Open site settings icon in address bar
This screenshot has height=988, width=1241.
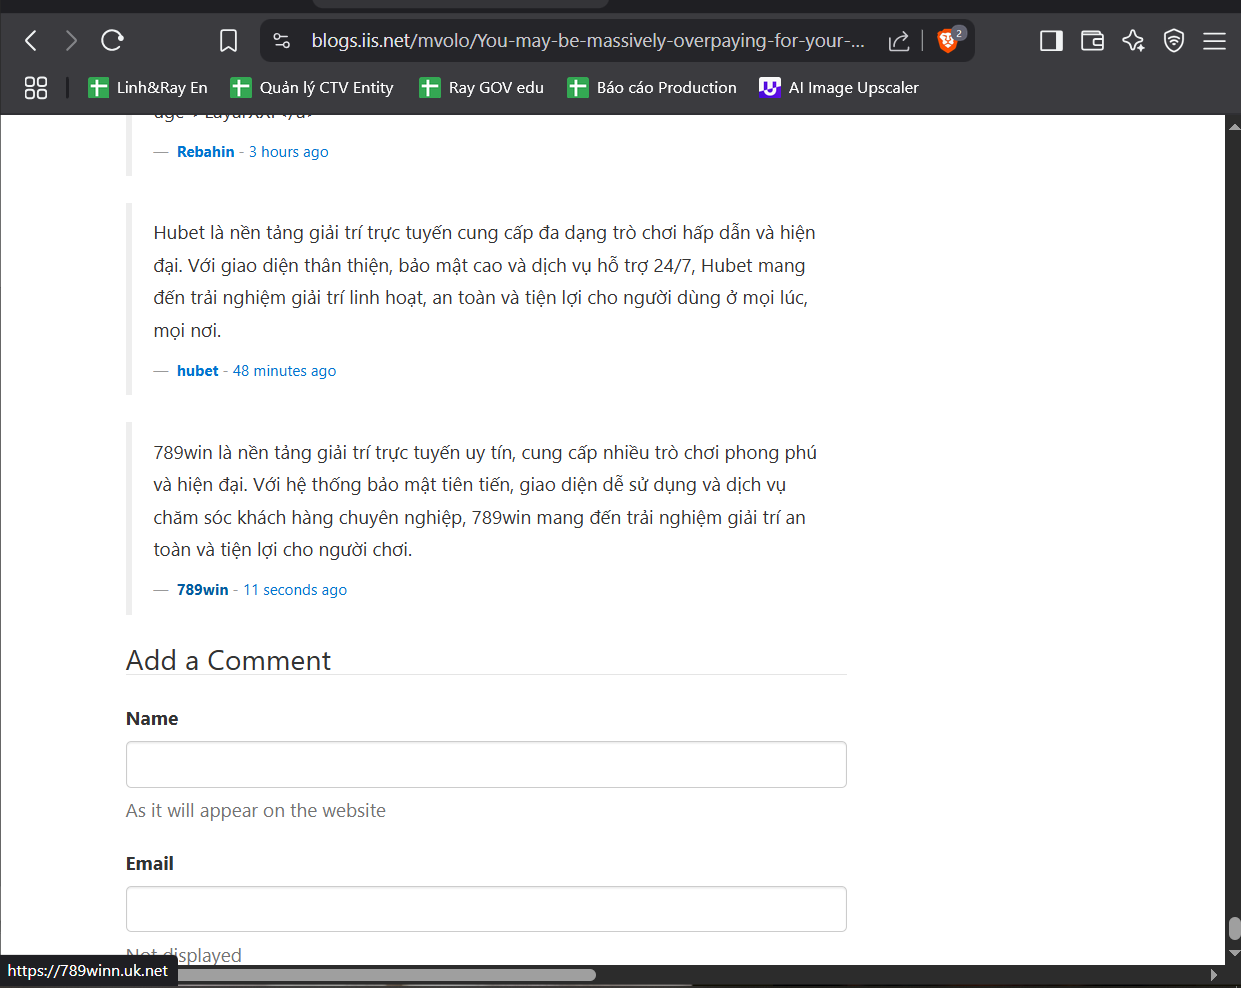point(282,41)
